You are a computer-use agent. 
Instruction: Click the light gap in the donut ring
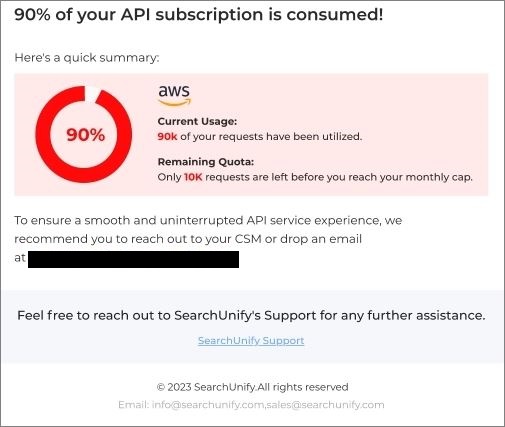point(92,94)
